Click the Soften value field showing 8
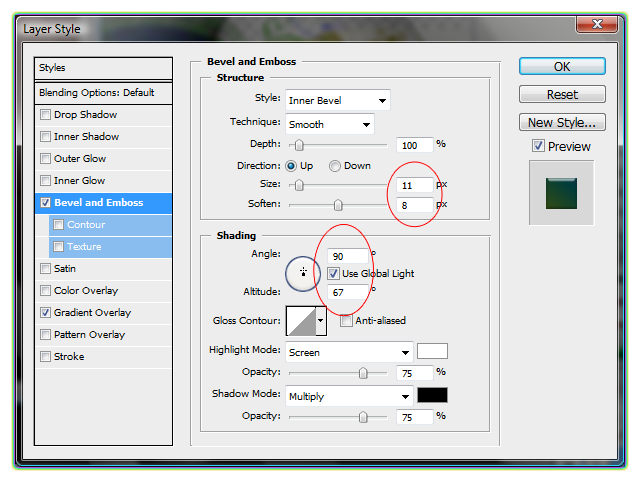This screenshot has height=482, width=640. pos(415,205)
